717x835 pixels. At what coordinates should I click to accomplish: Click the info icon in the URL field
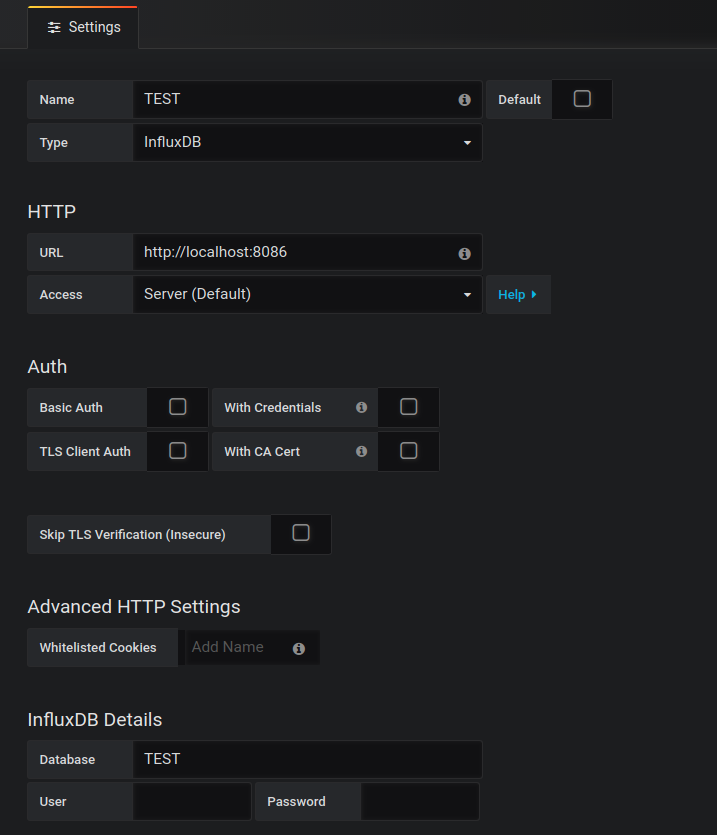point(465,253)
